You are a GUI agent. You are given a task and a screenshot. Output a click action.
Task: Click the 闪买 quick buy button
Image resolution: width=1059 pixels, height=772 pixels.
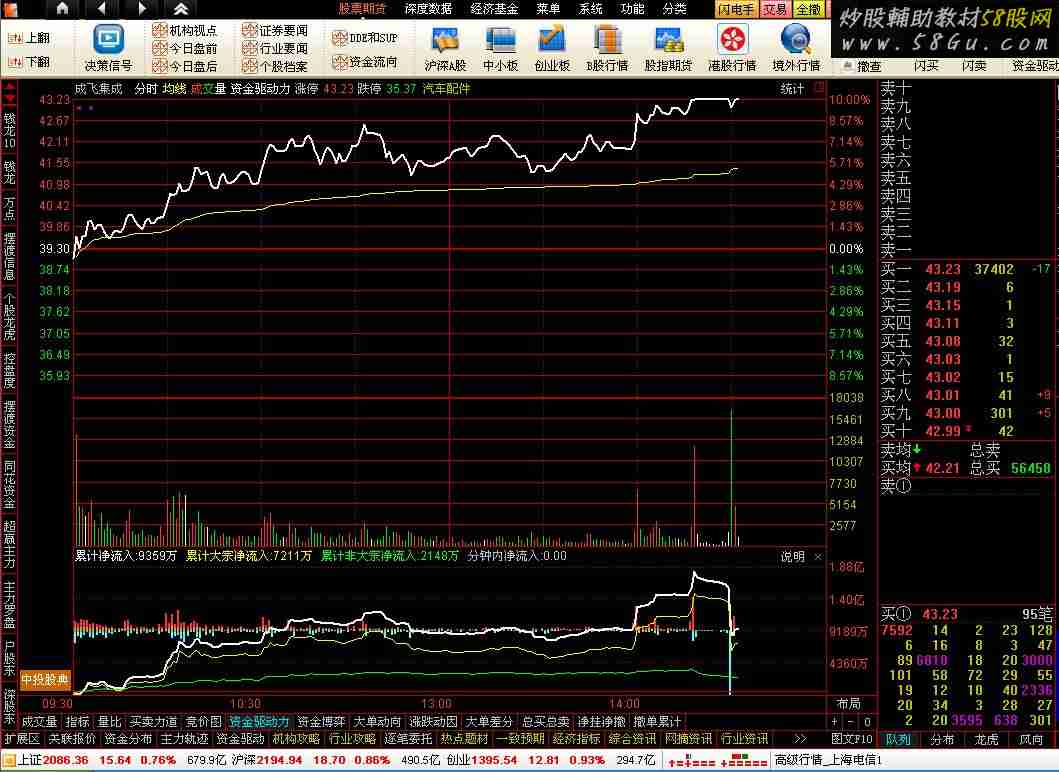926,66
